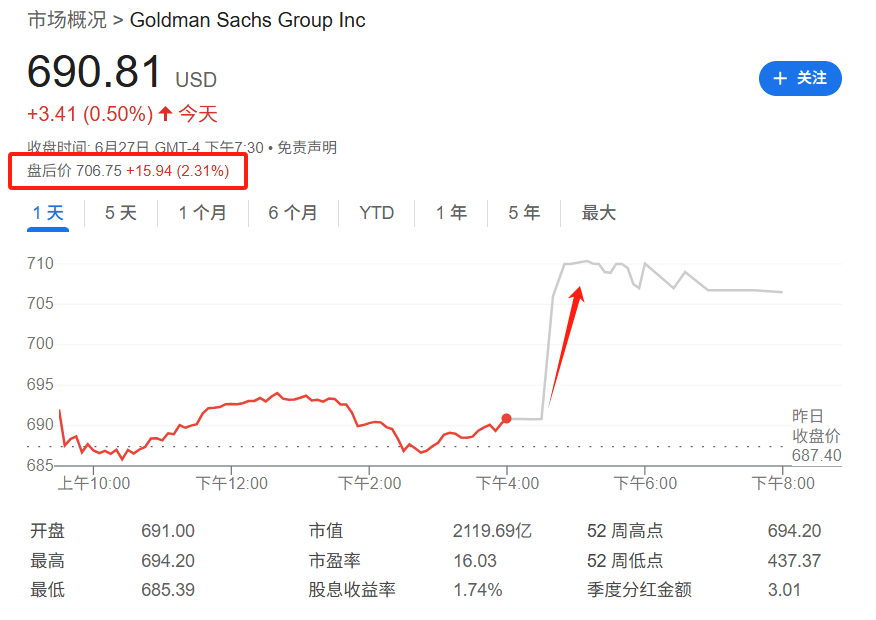Click the red up-arrow beside 今天
Screen dimensions: 876x620
[x=165, y=114]
